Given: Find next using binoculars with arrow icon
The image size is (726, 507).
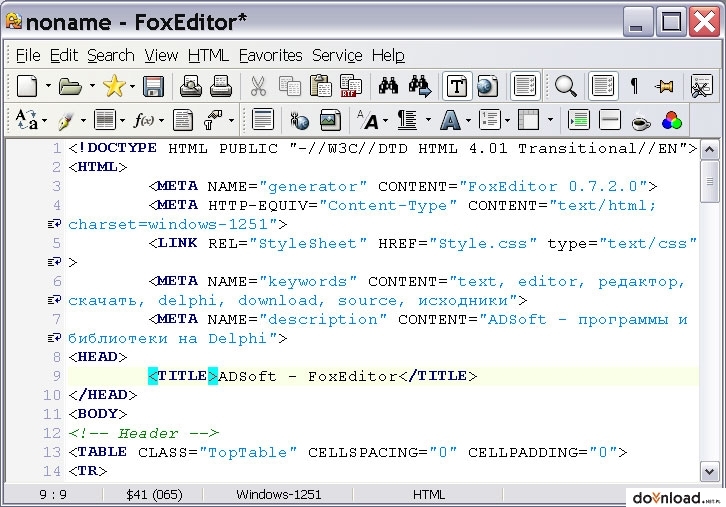Looking at the screenshot, I should click(x=419, y=86).
